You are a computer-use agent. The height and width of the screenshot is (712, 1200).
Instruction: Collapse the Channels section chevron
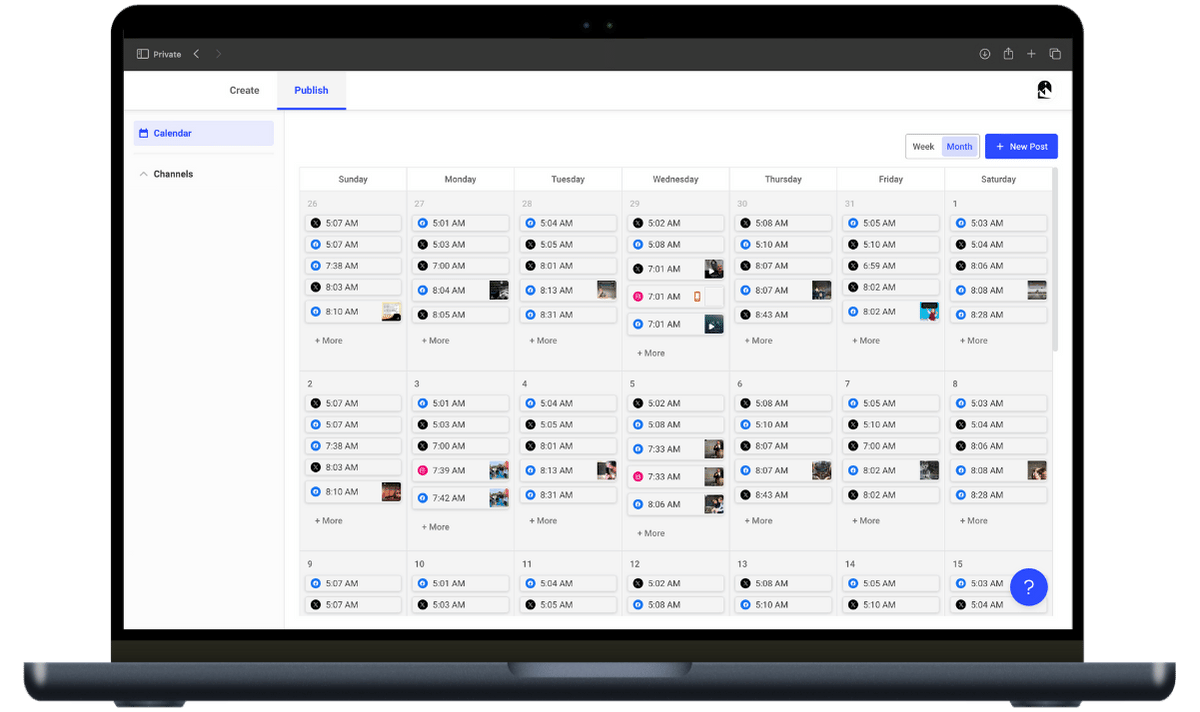coord(143,174)
